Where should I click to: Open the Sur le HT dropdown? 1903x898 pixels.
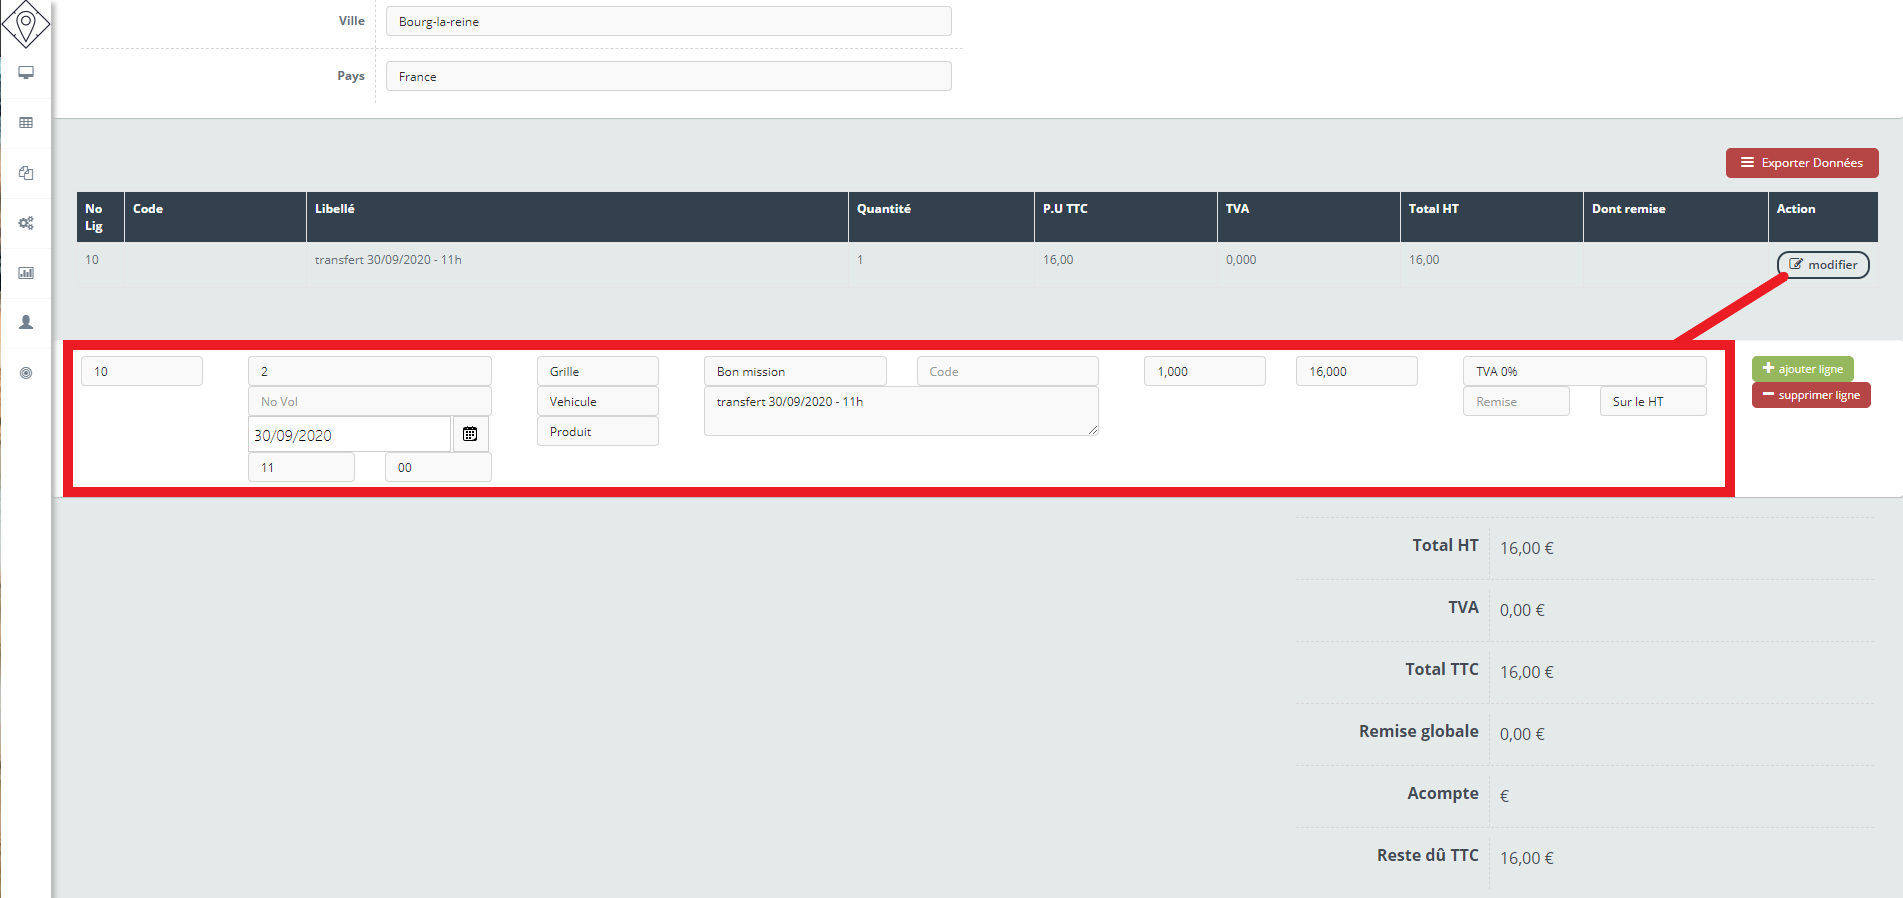pyautogui.click(x=1652, y=401)
